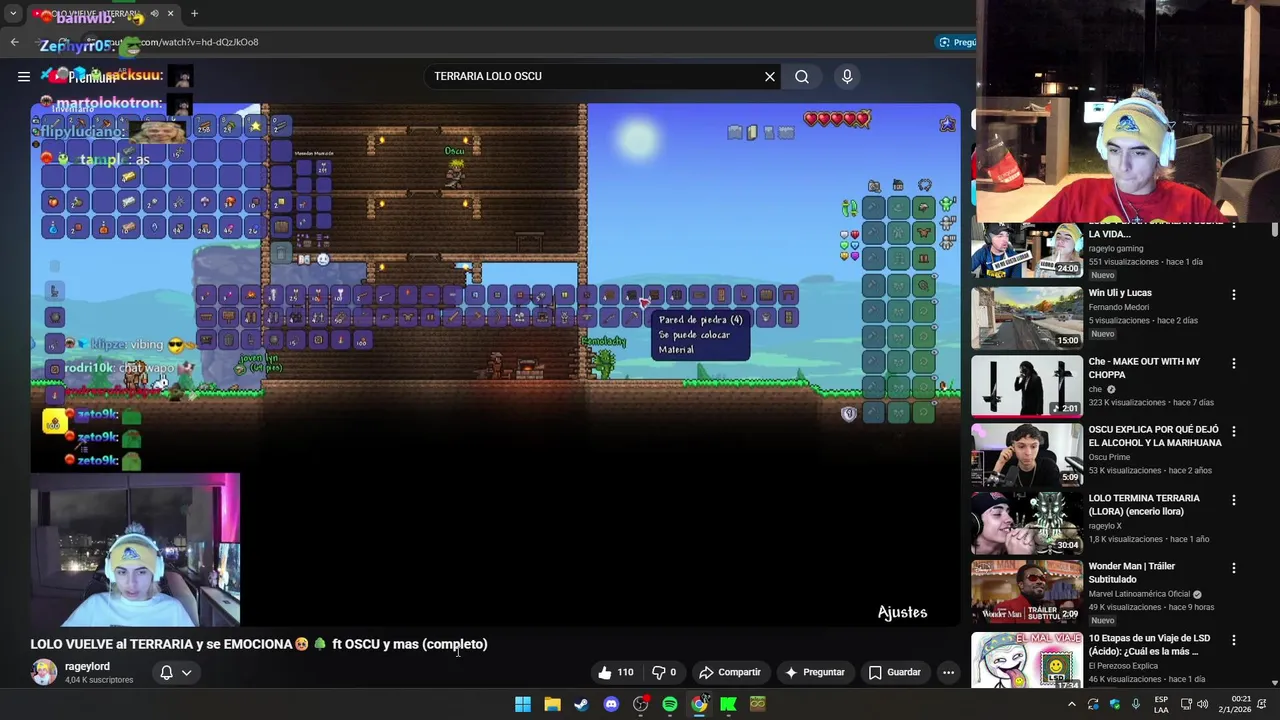The width and height of the screenshot is (1280, 720).
Task: Open Win Uli y Lucas thumbnail 15:00
Action: pyautogui.click(x=1027, y=318)
